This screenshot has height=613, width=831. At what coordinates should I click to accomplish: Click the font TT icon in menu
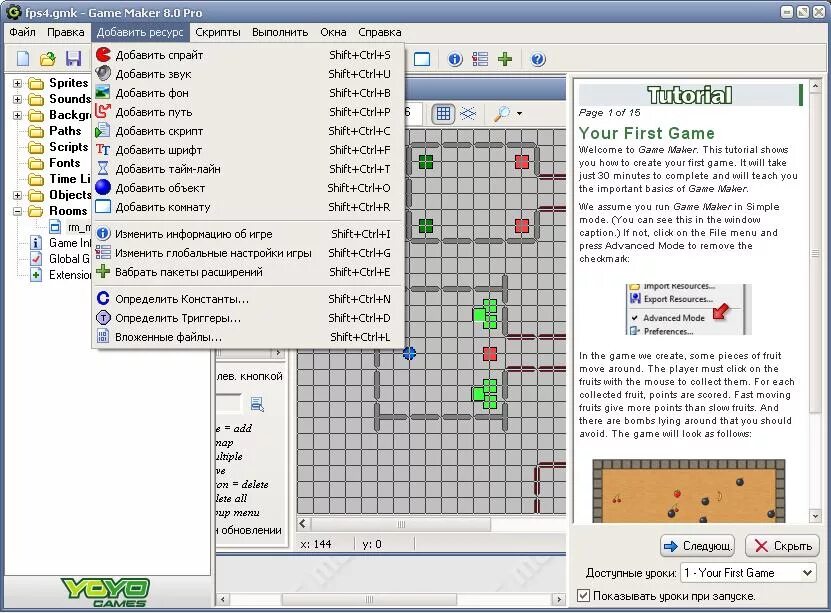[x=103, y=150]
